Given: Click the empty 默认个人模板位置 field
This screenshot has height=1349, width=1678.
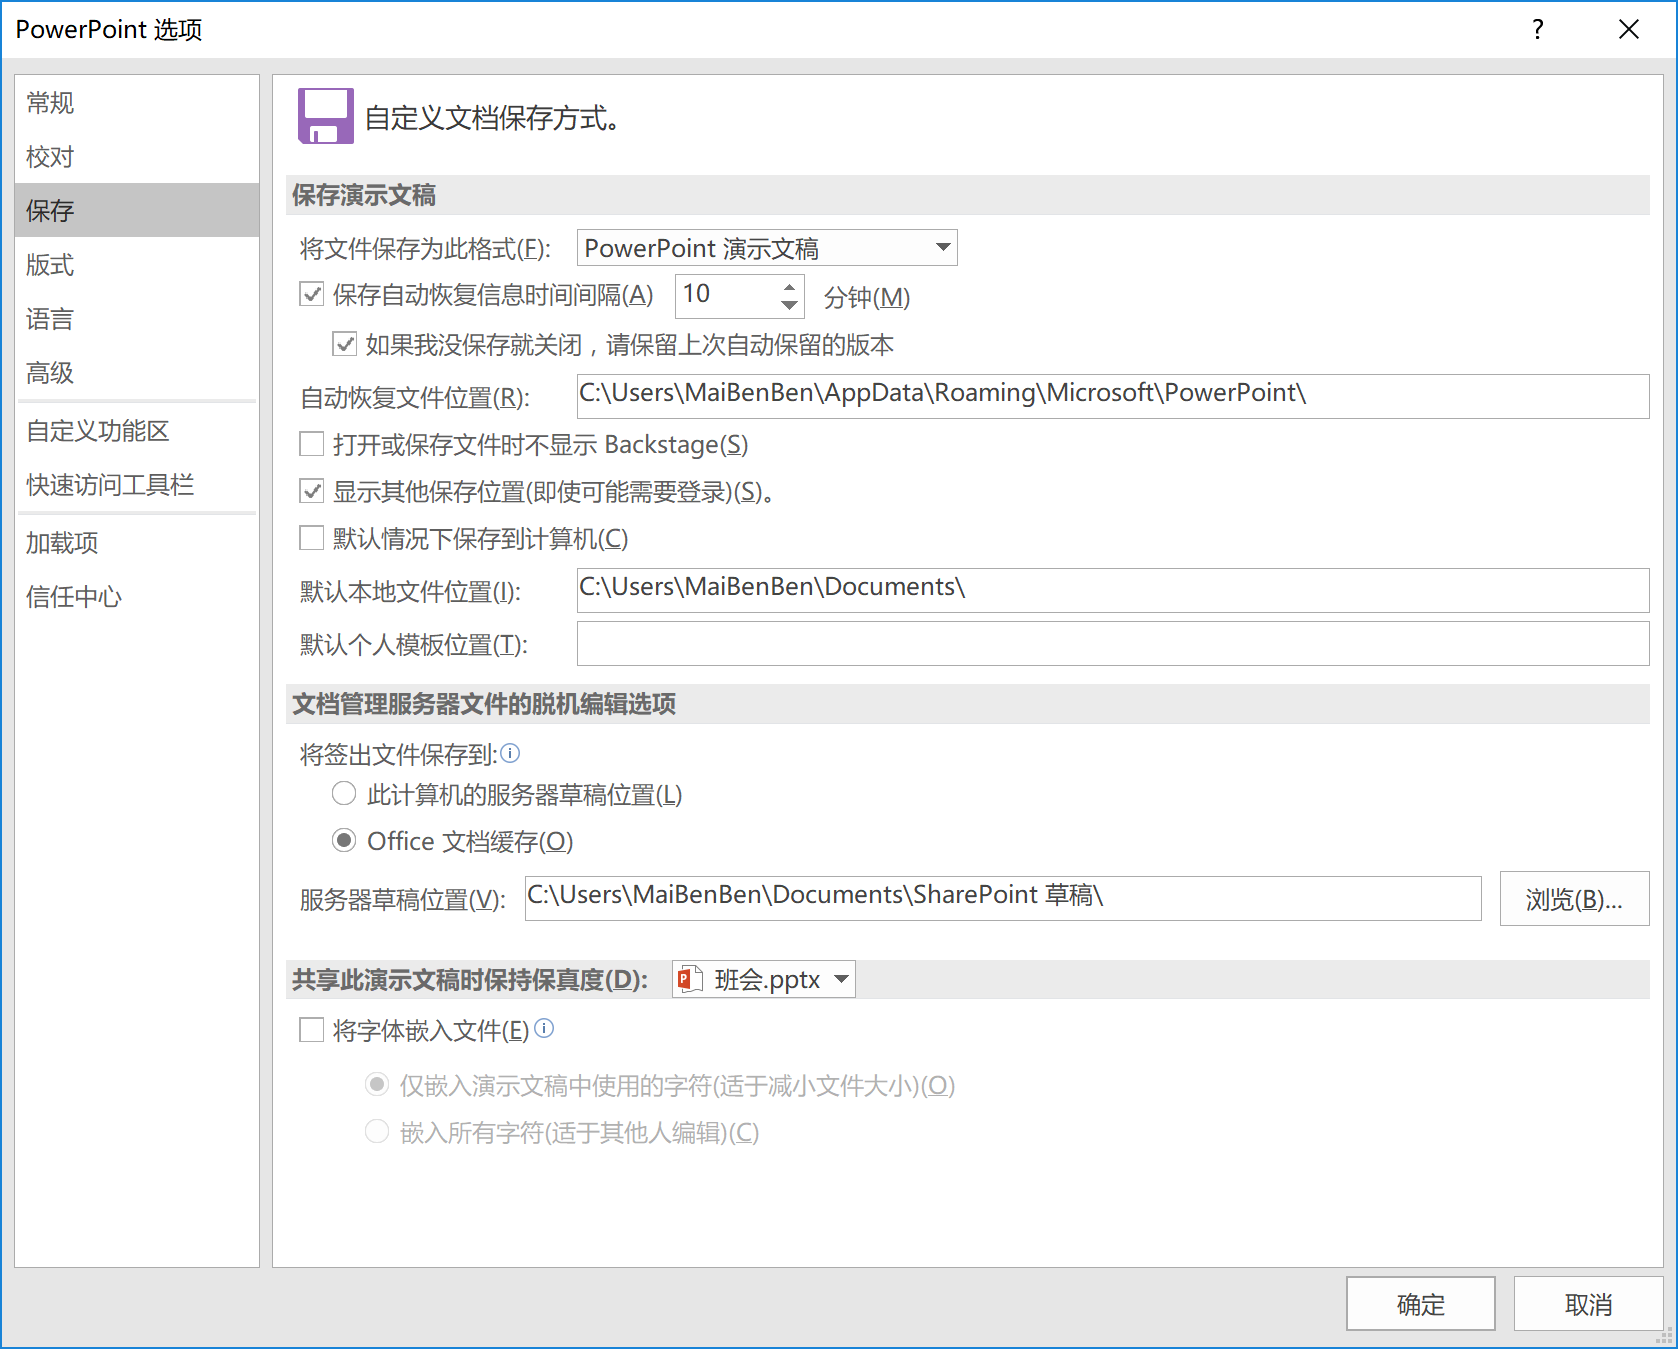Looking at the screenshot, I should [1113, 643].
